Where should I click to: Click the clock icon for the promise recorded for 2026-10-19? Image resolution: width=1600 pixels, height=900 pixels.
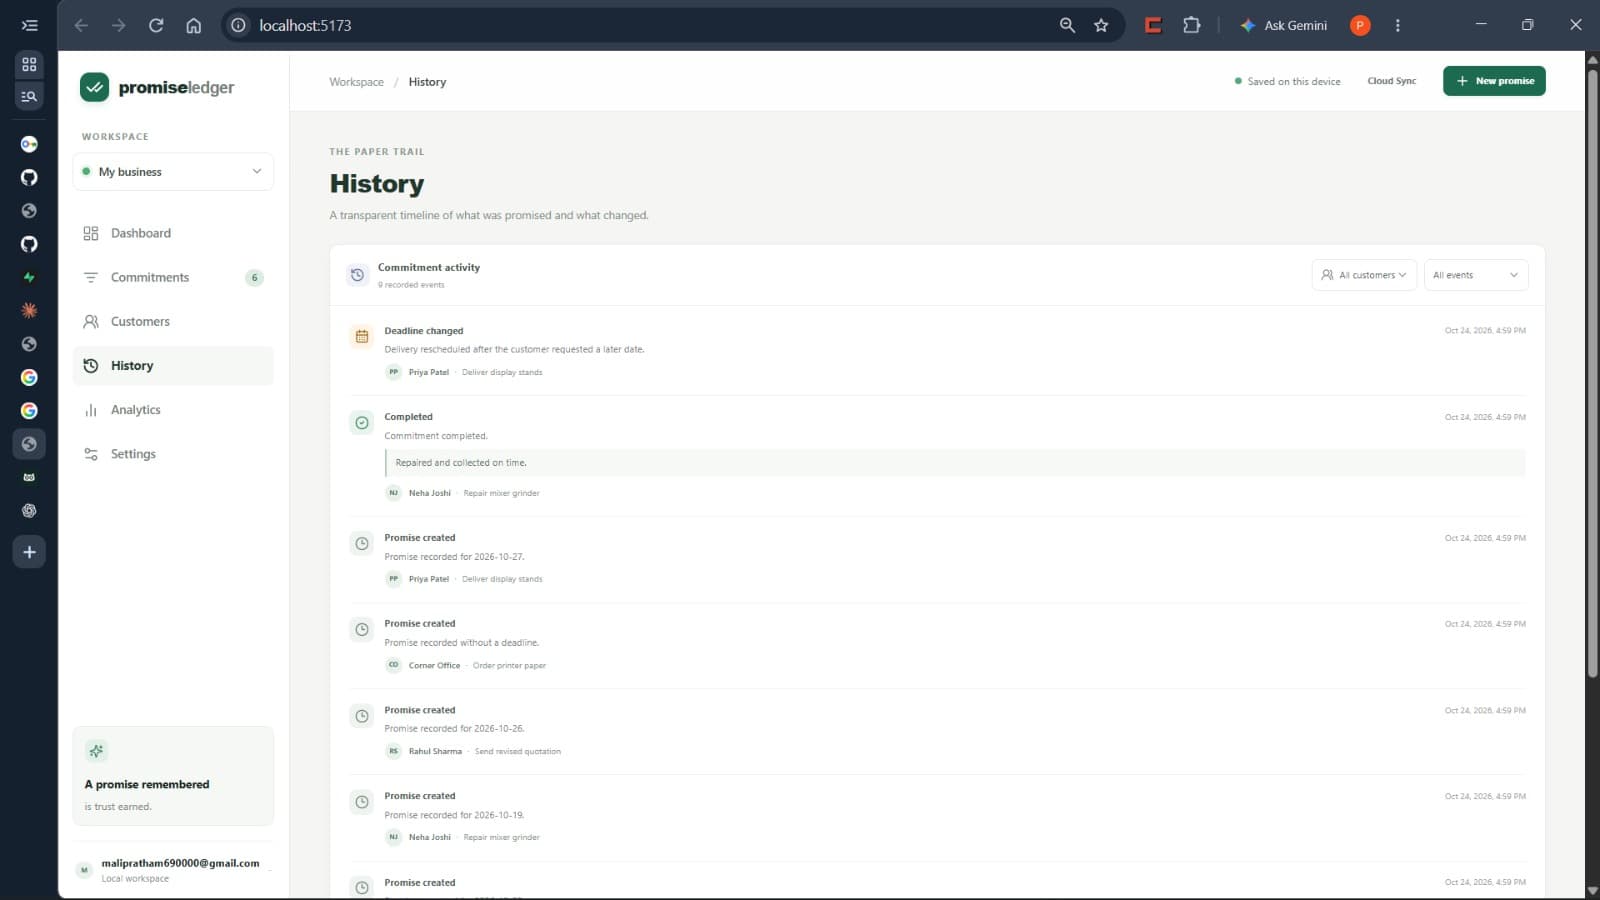coord(362,802)
